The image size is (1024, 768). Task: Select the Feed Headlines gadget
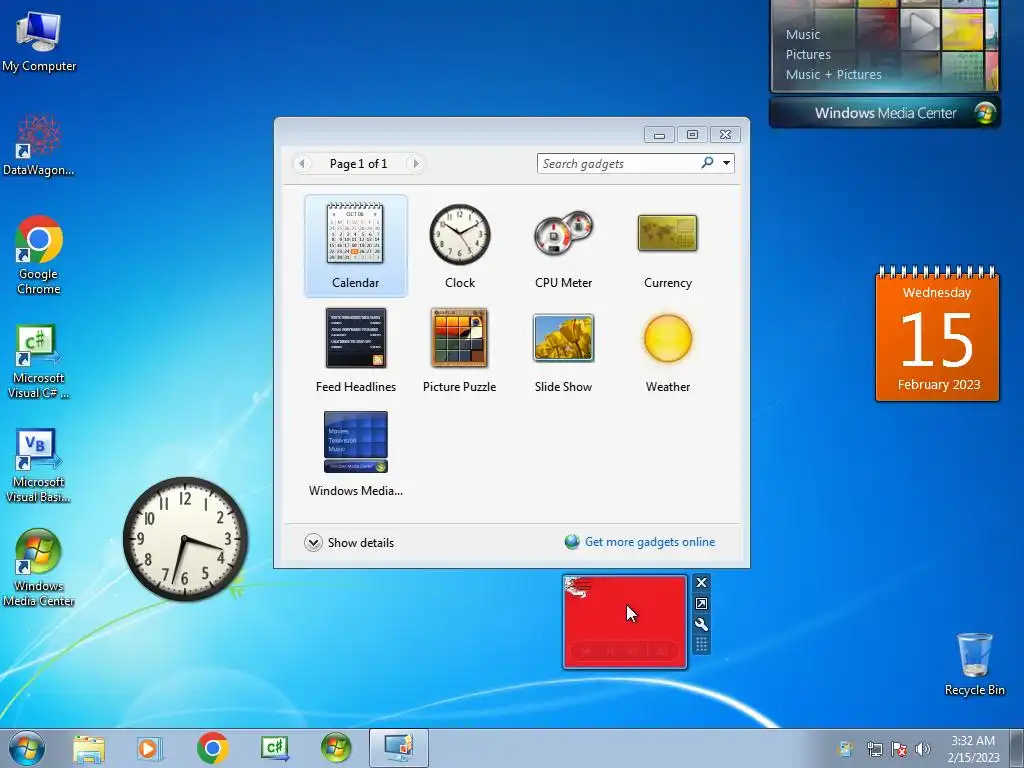[355, 349]
